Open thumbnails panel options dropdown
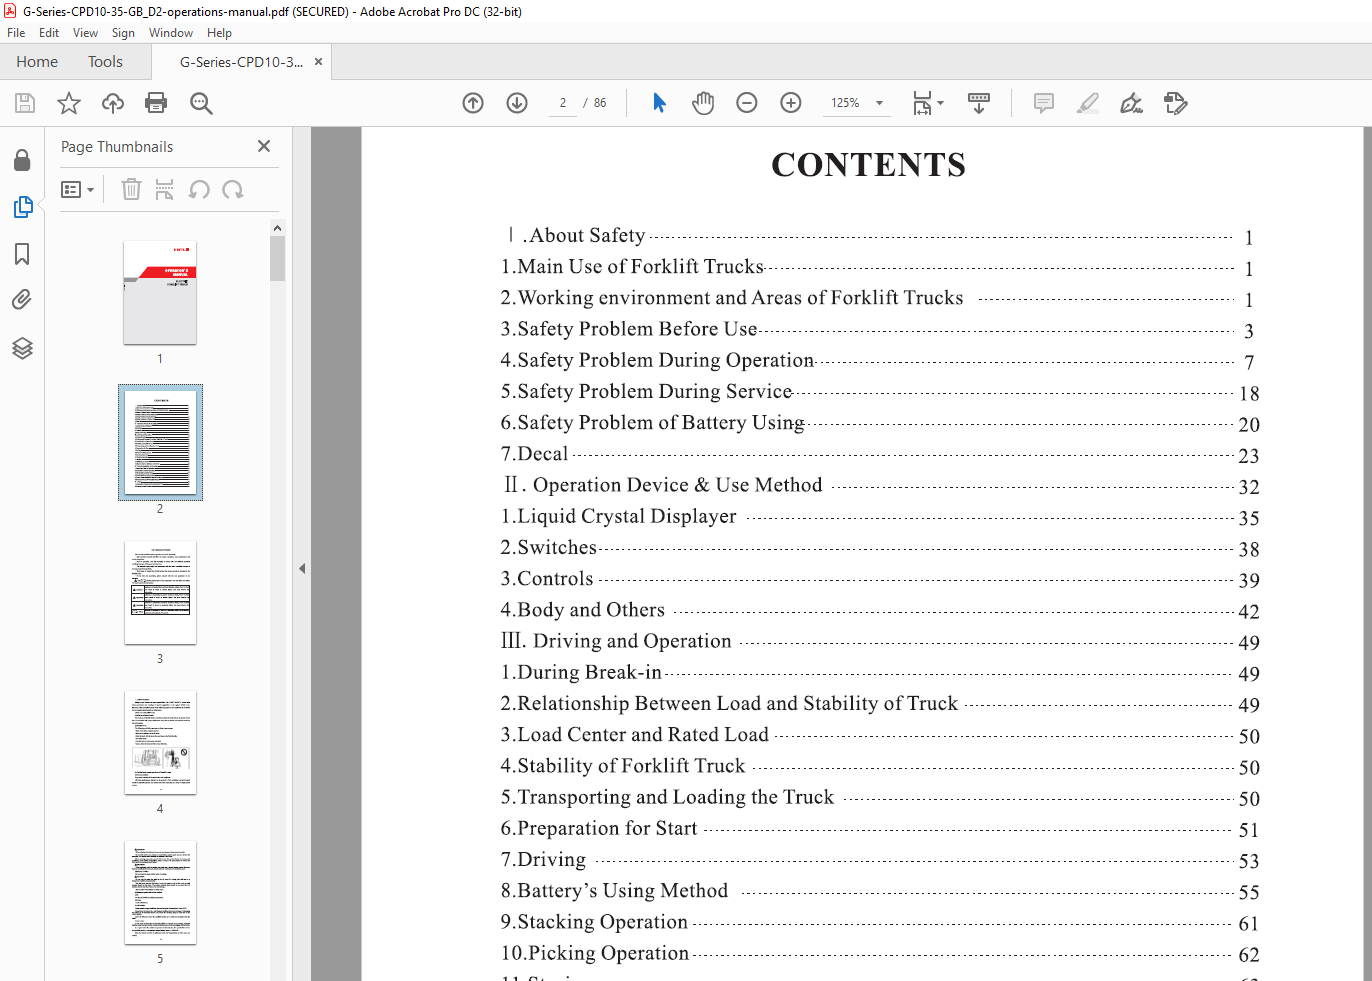This screenshot has height=981, width=1372. pyautogui.click(x=77, y=189)
